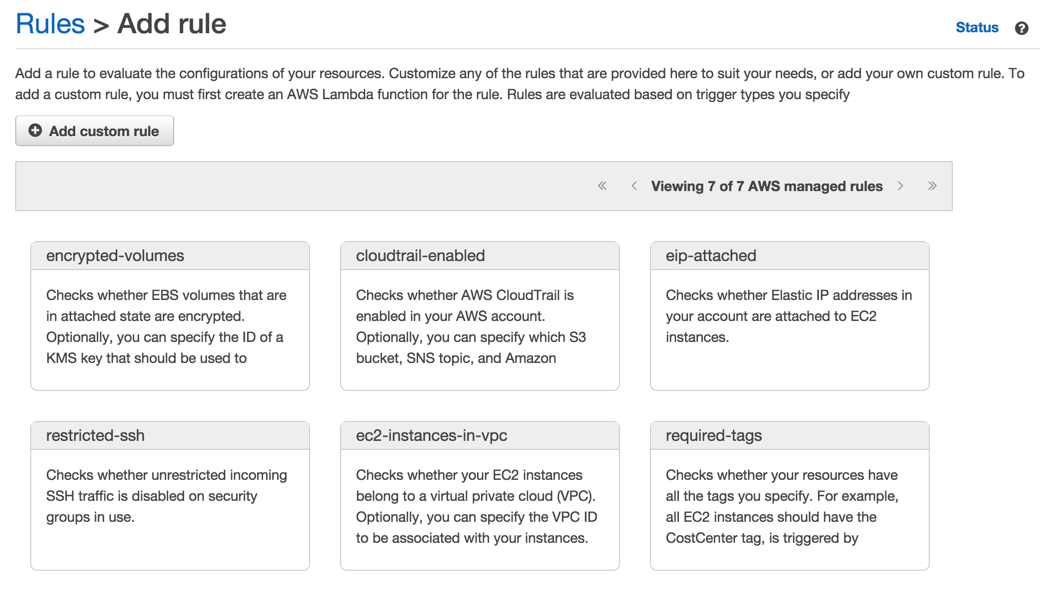Navigate back via the Rules breadcrumb link
The image size is (1046, 589).
pos(50,23)
